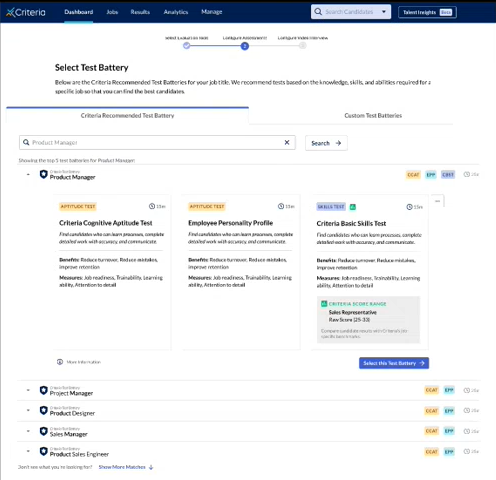
Task: Click green icon next to Skills Test badge
Action: coord(353,207)
